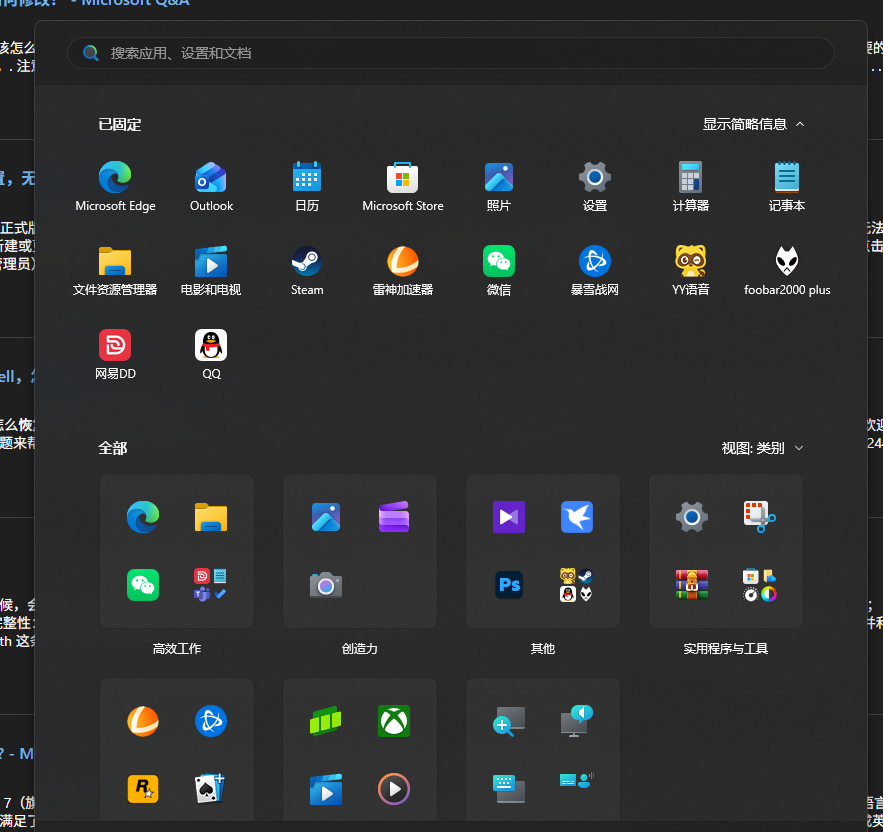
Task: Open green Xbox Game Bar icon
Action: 326,721
